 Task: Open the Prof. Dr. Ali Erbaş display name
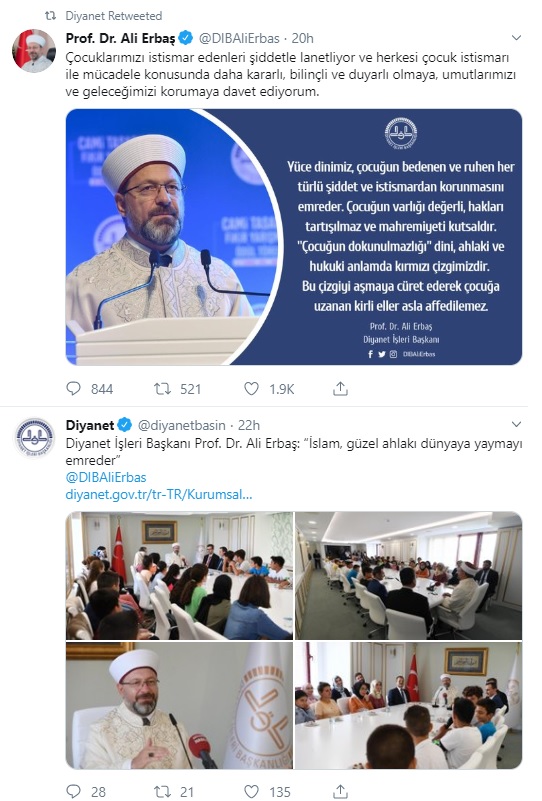(x=121, y=38)
